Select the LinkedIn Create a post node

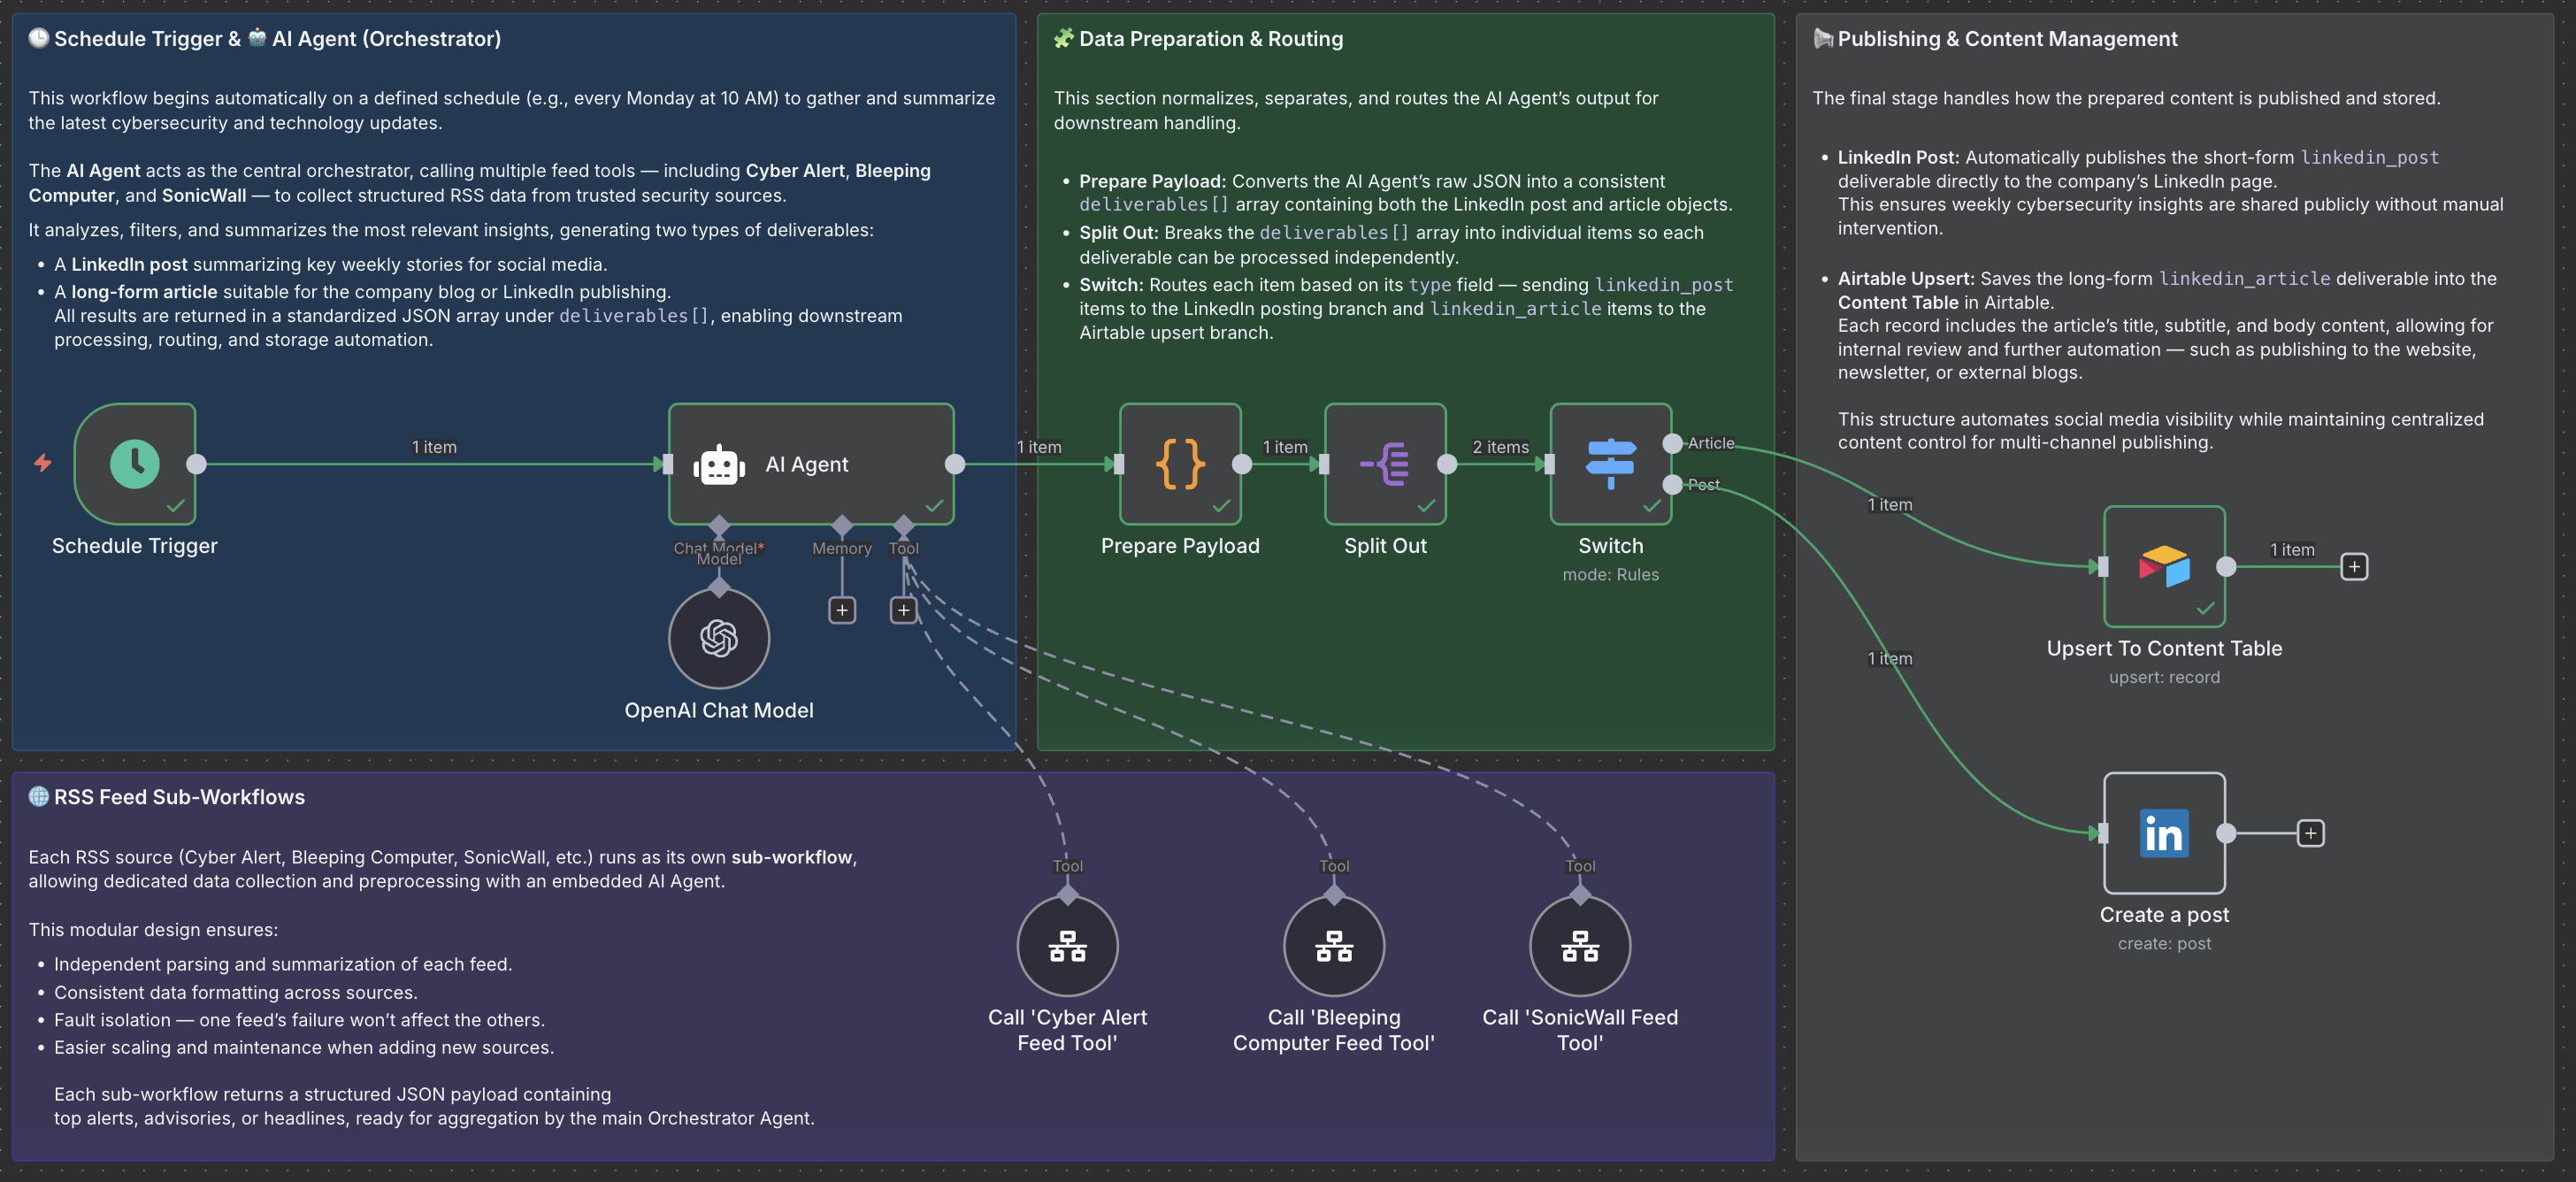coord(2164,833)
